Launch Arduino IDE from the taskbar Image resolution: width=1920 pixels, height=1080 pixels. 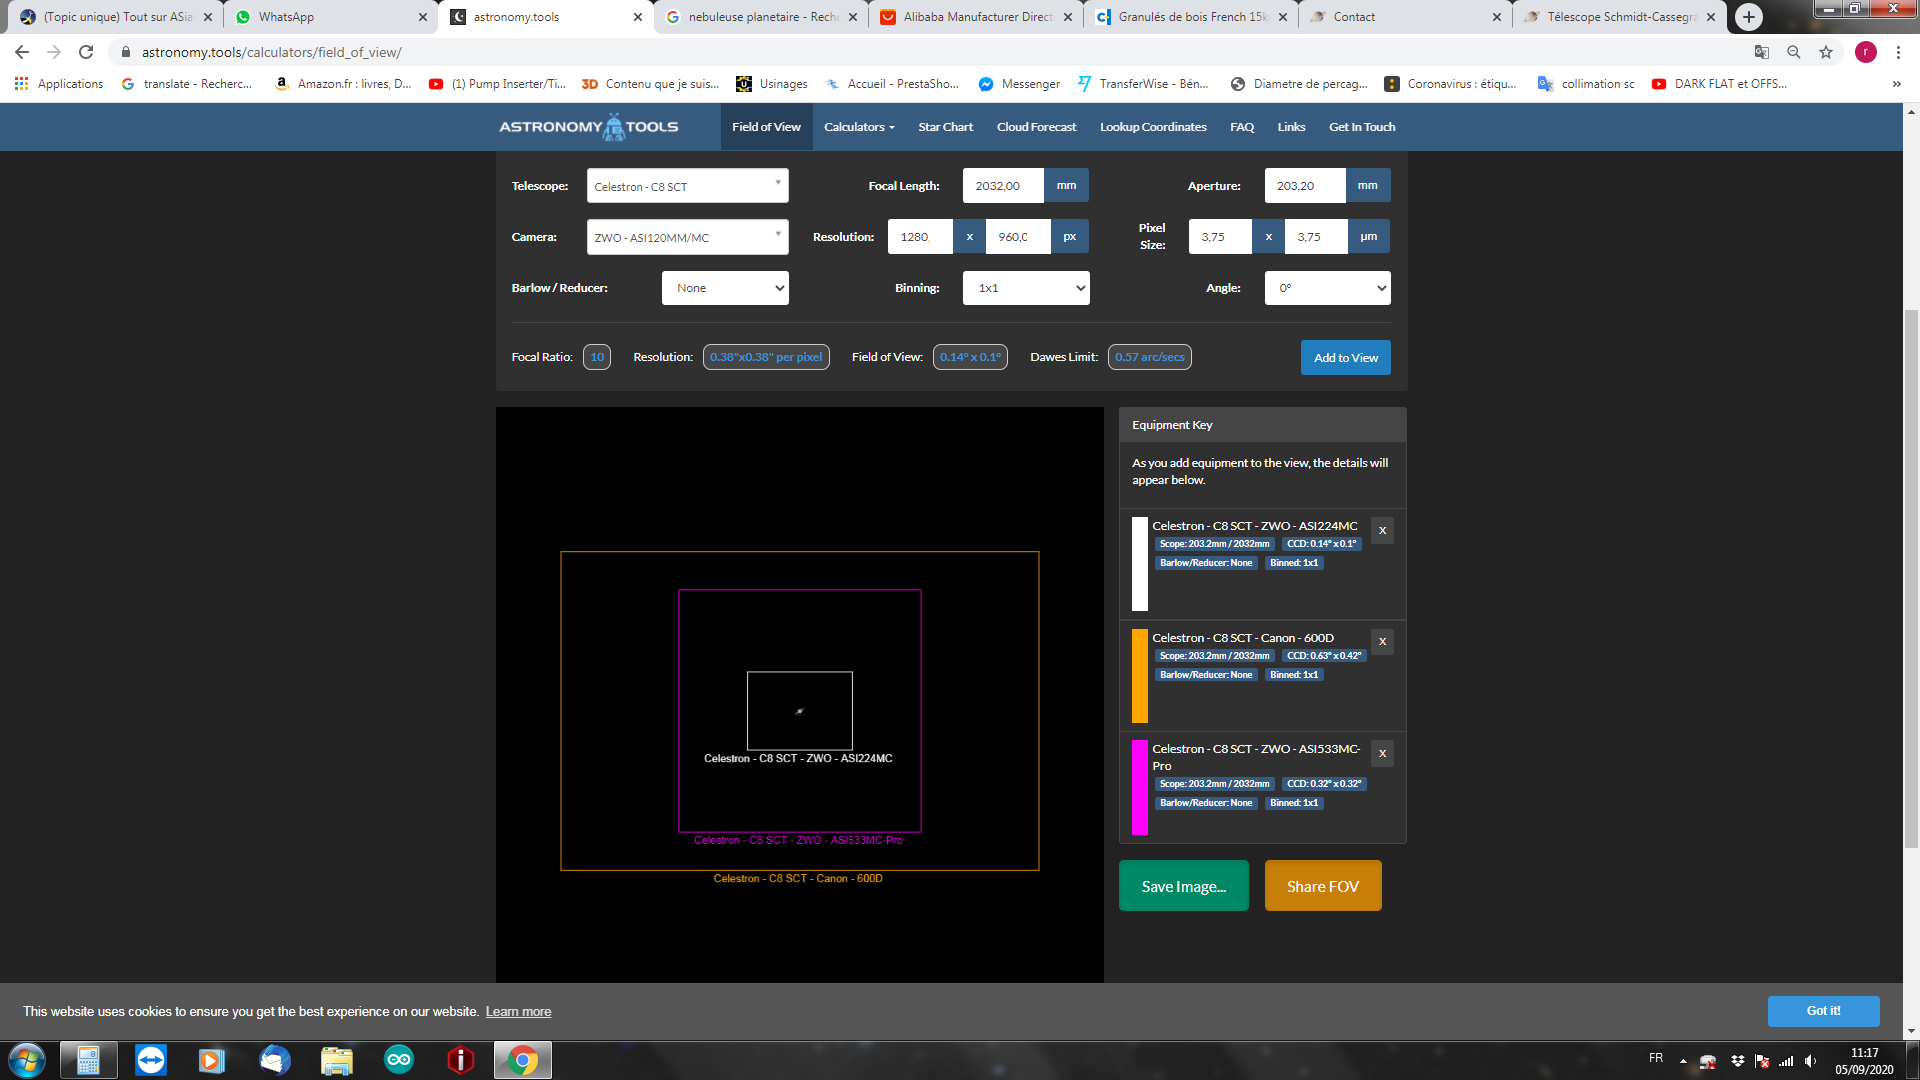[x=399, y=1060]
